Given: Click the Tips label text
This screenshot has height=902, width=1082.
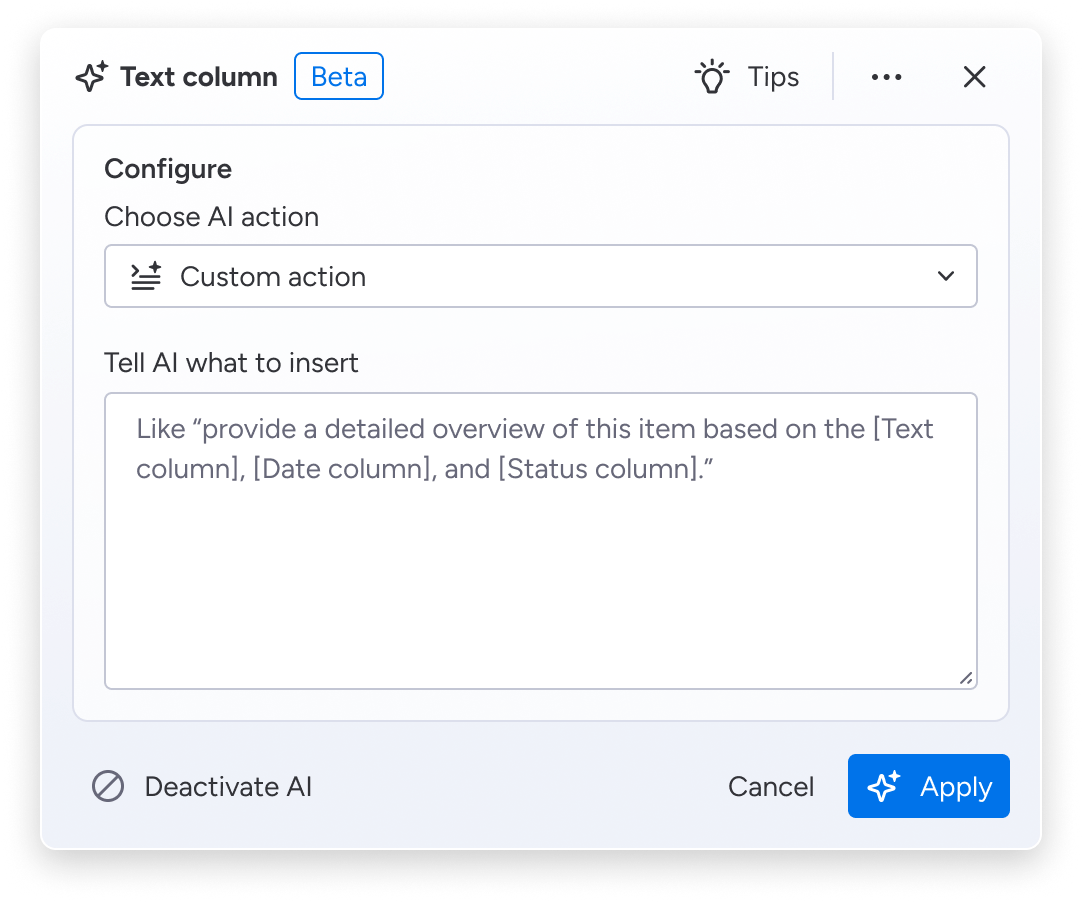Looking at the screenshot, I should point(773,77).
